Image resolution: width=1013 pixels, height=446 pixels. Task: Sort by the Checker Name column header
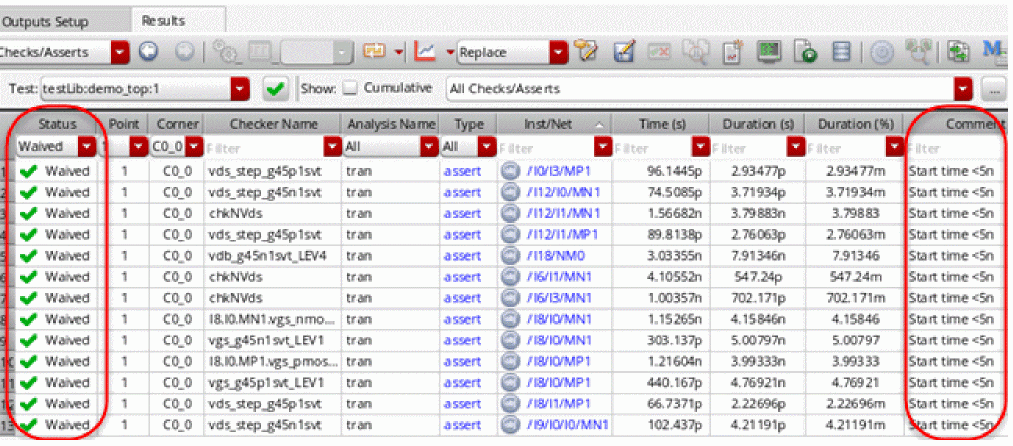click(x=273, y=124)
